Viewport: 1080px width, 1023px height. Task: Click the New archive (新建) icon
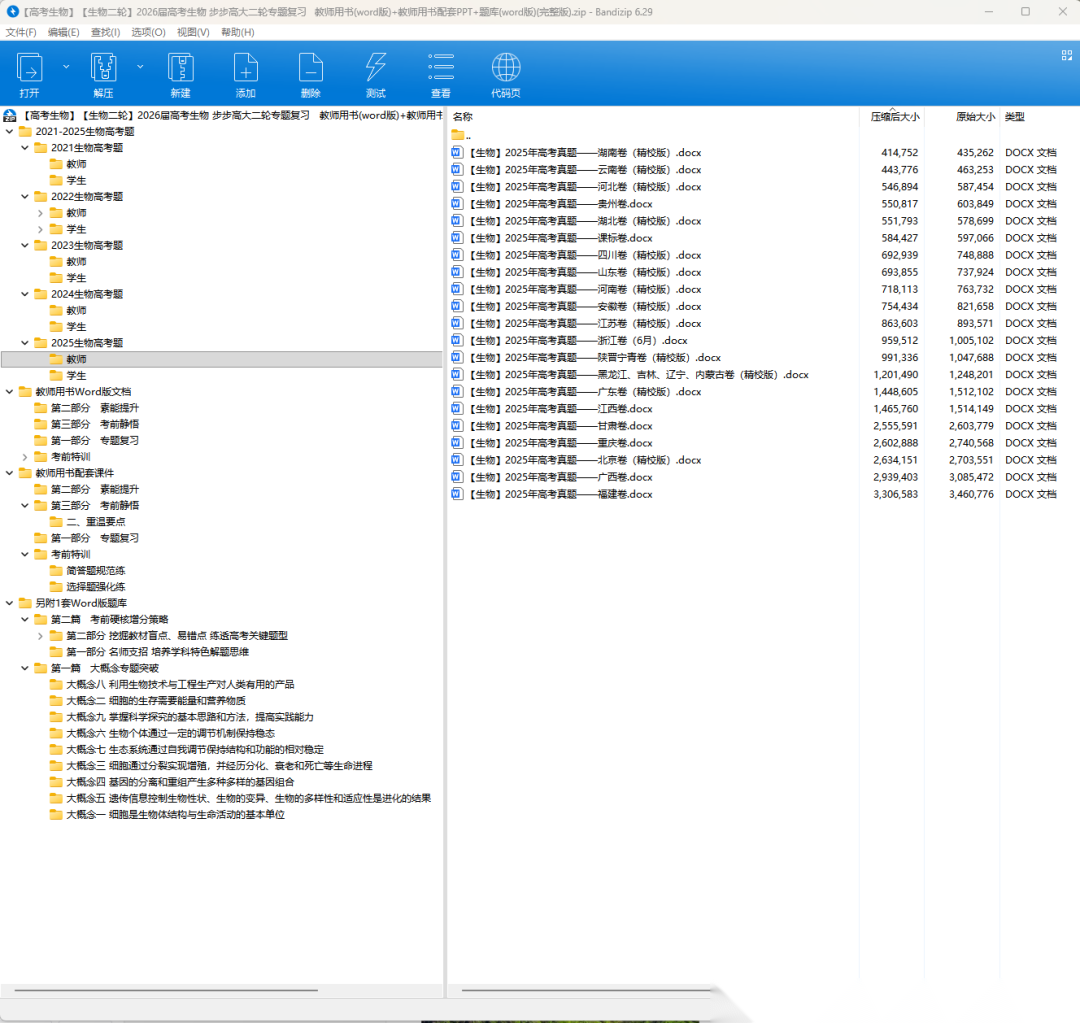[x=180, y=68]
